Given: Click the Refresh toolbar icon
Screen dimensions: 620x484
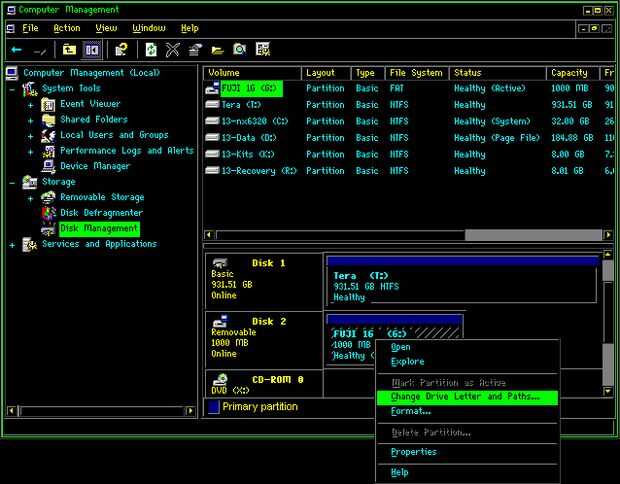Looking at the screenshot, I should (x=151, y=49).
